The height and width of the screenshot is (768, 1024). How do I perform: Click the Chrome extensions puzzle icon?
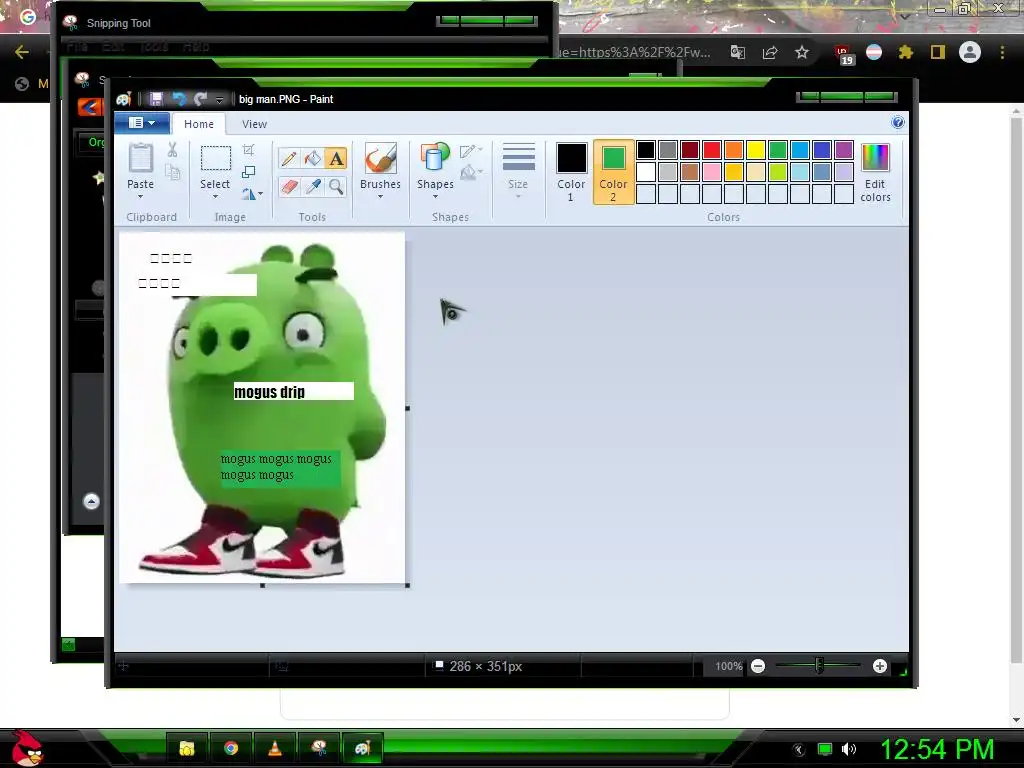click(x=905, y=52)
